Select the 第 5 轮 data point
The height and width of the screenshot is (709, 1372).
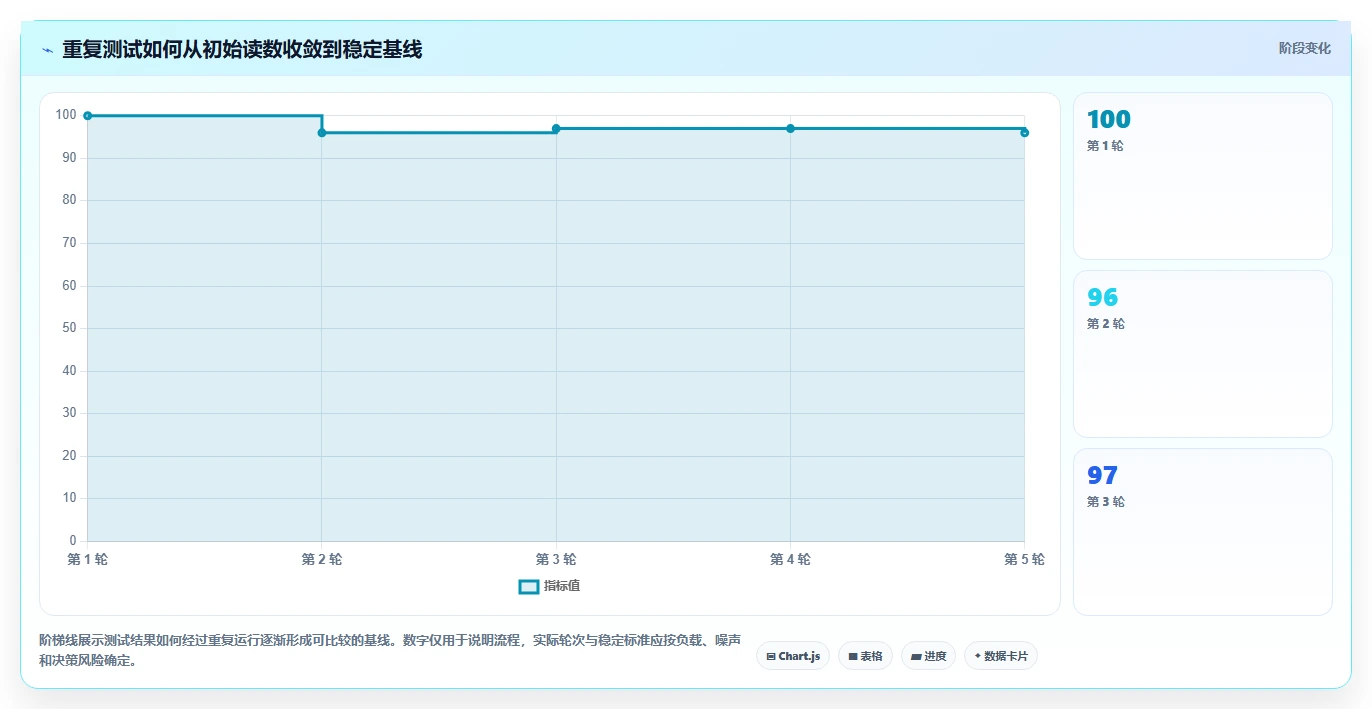click(1024, 133)
